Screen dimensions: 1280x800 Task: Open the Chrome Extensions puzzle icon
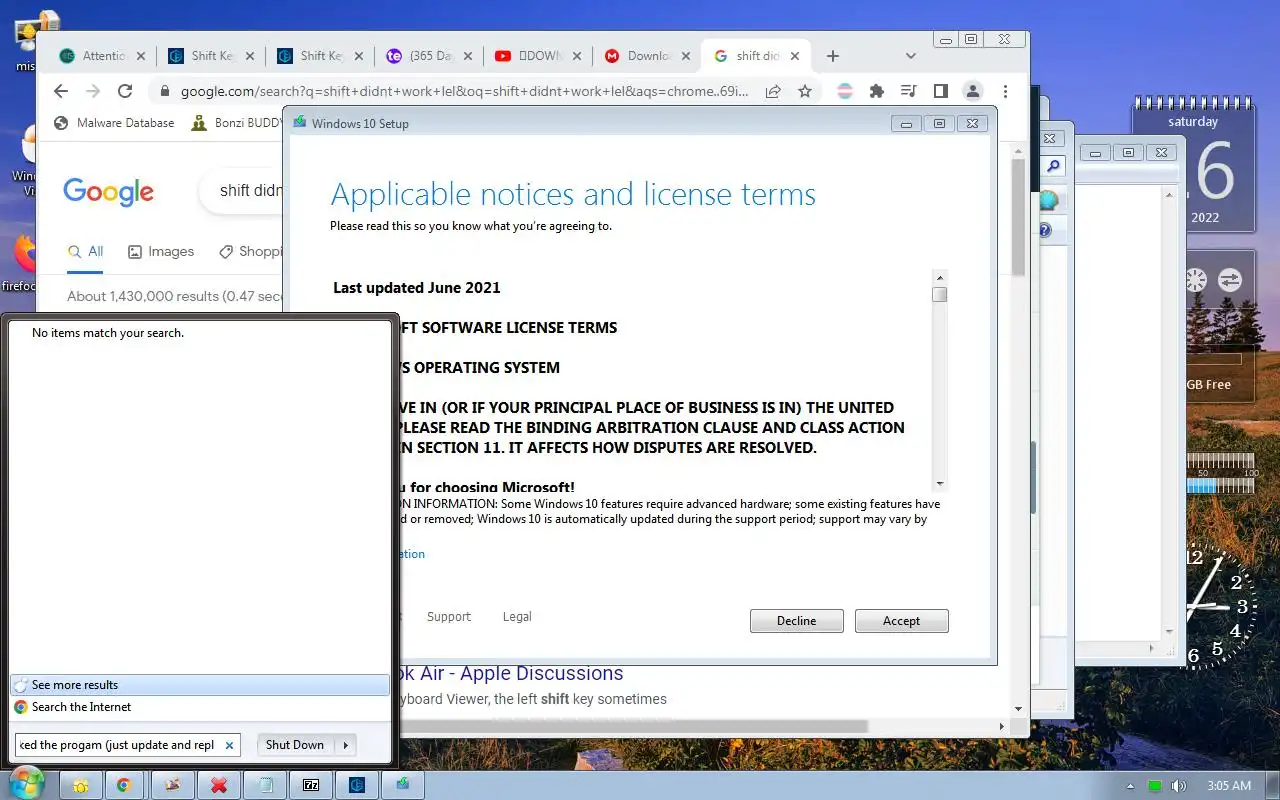(877, 91)
